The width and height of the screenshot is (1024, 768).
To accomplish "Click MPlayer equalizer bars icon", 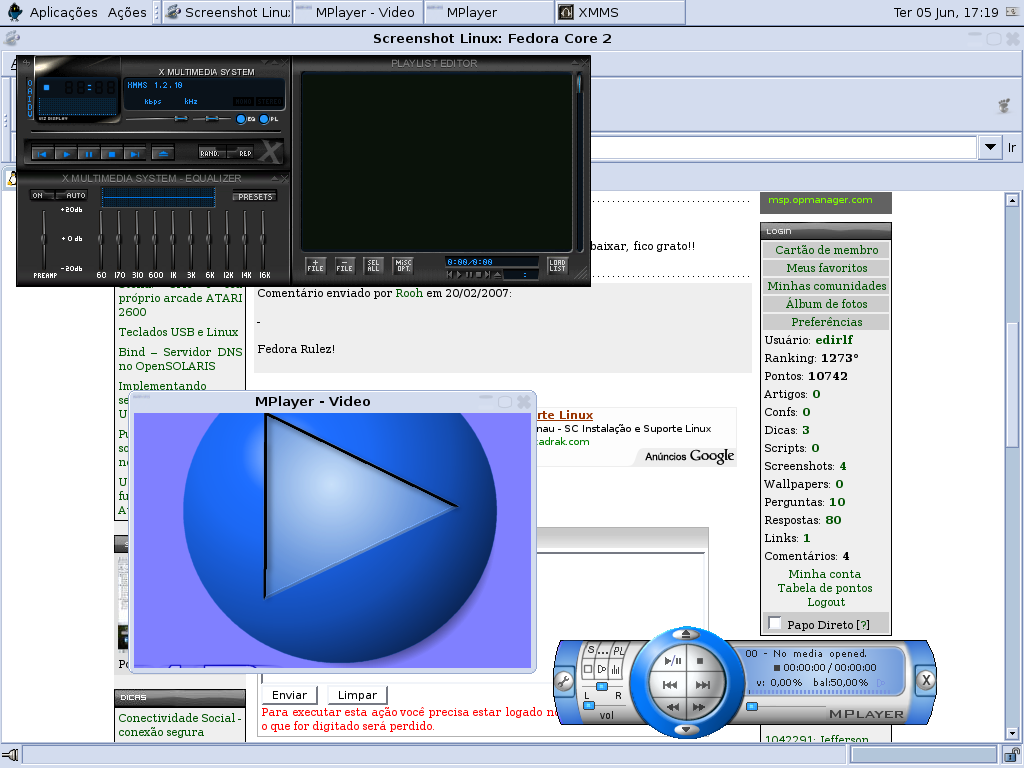I will [616, 669].
